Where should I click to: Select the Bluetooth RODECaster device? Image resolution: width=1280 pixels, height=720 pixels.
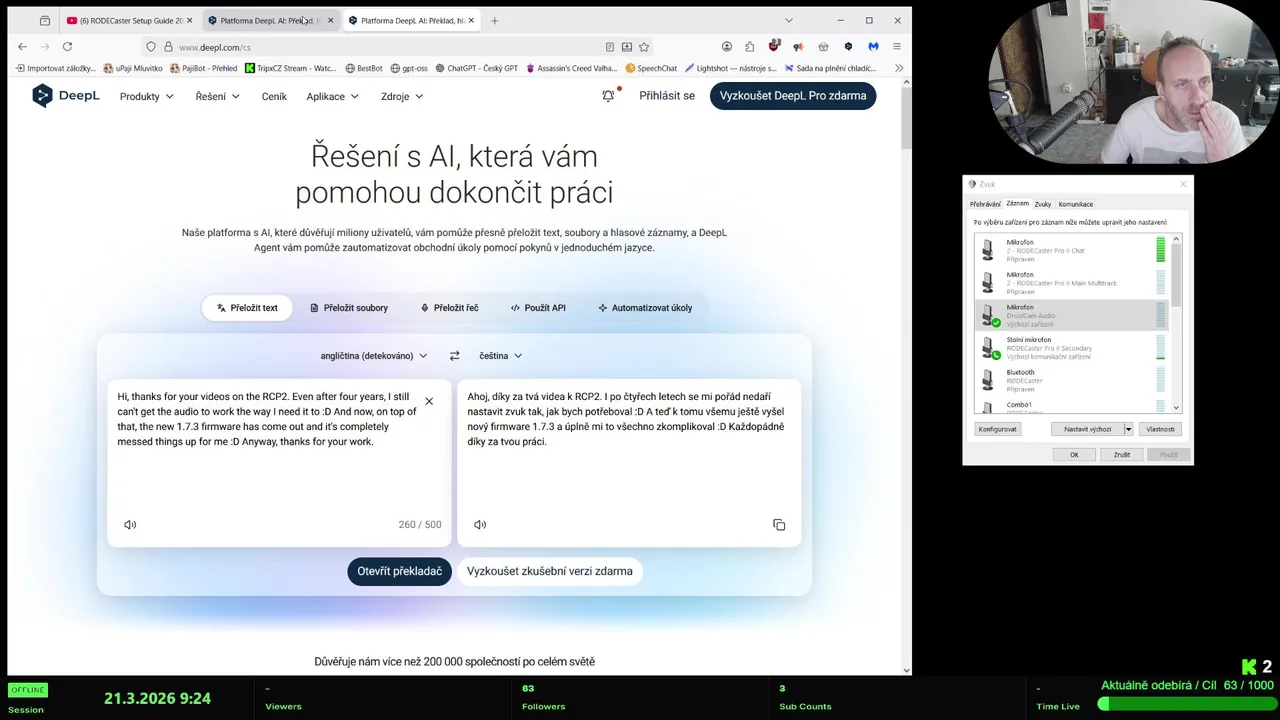click(1070, 380)
